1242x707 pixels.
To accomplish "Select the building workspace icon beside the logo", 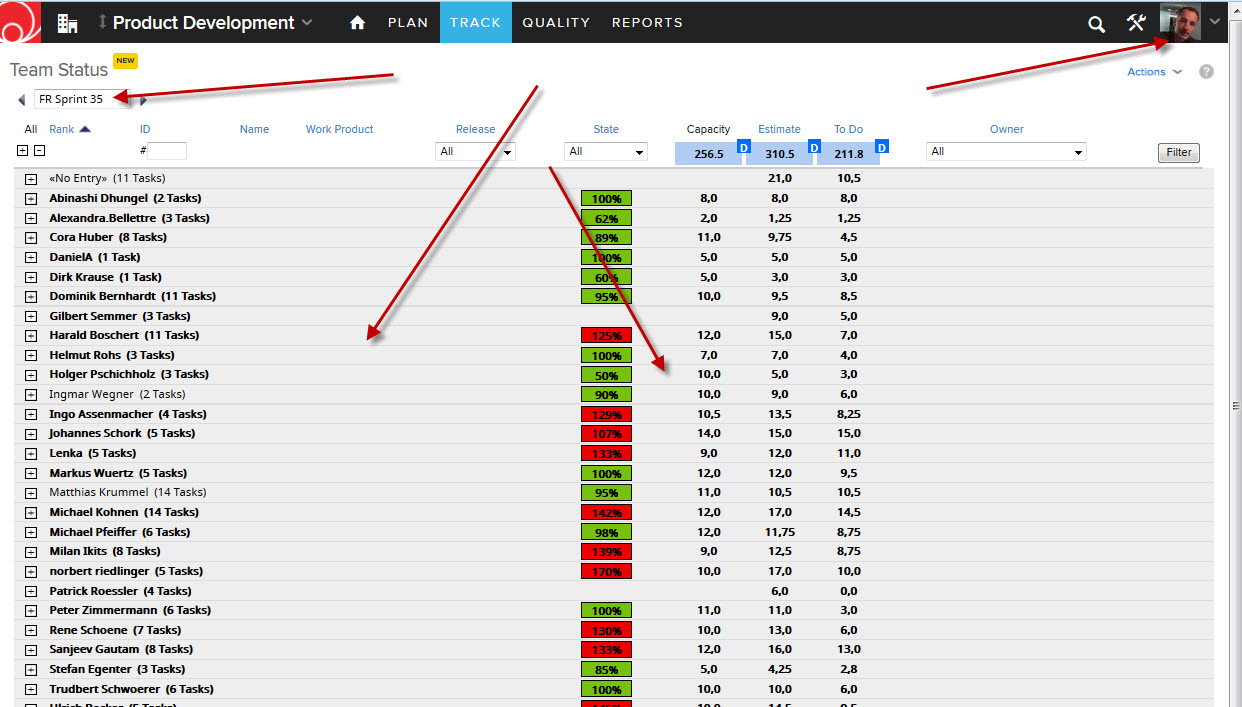I will (x=67, y=22).
